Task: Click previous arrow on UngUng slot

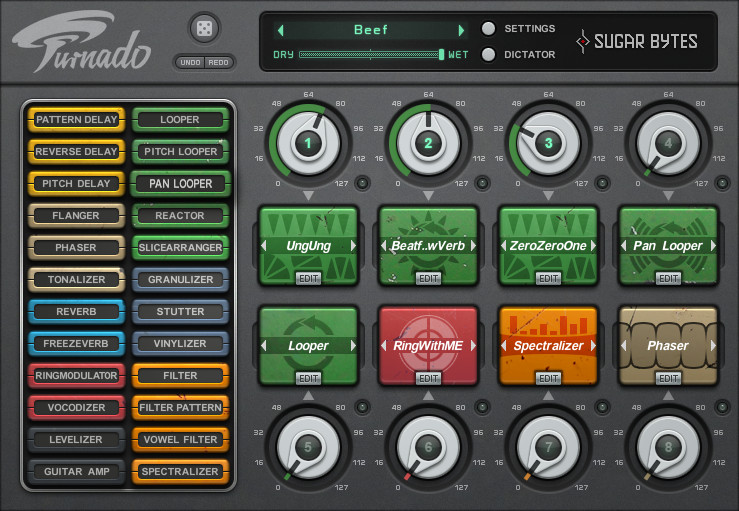Action: point(263,246)
